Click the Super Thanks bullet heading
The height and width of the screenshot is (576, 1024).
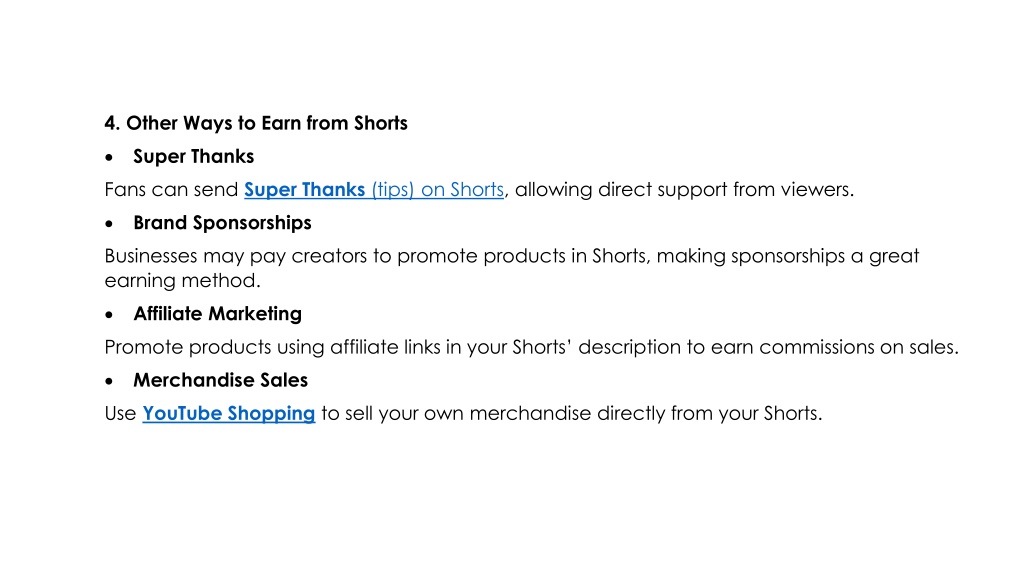[x=193, y=156]
